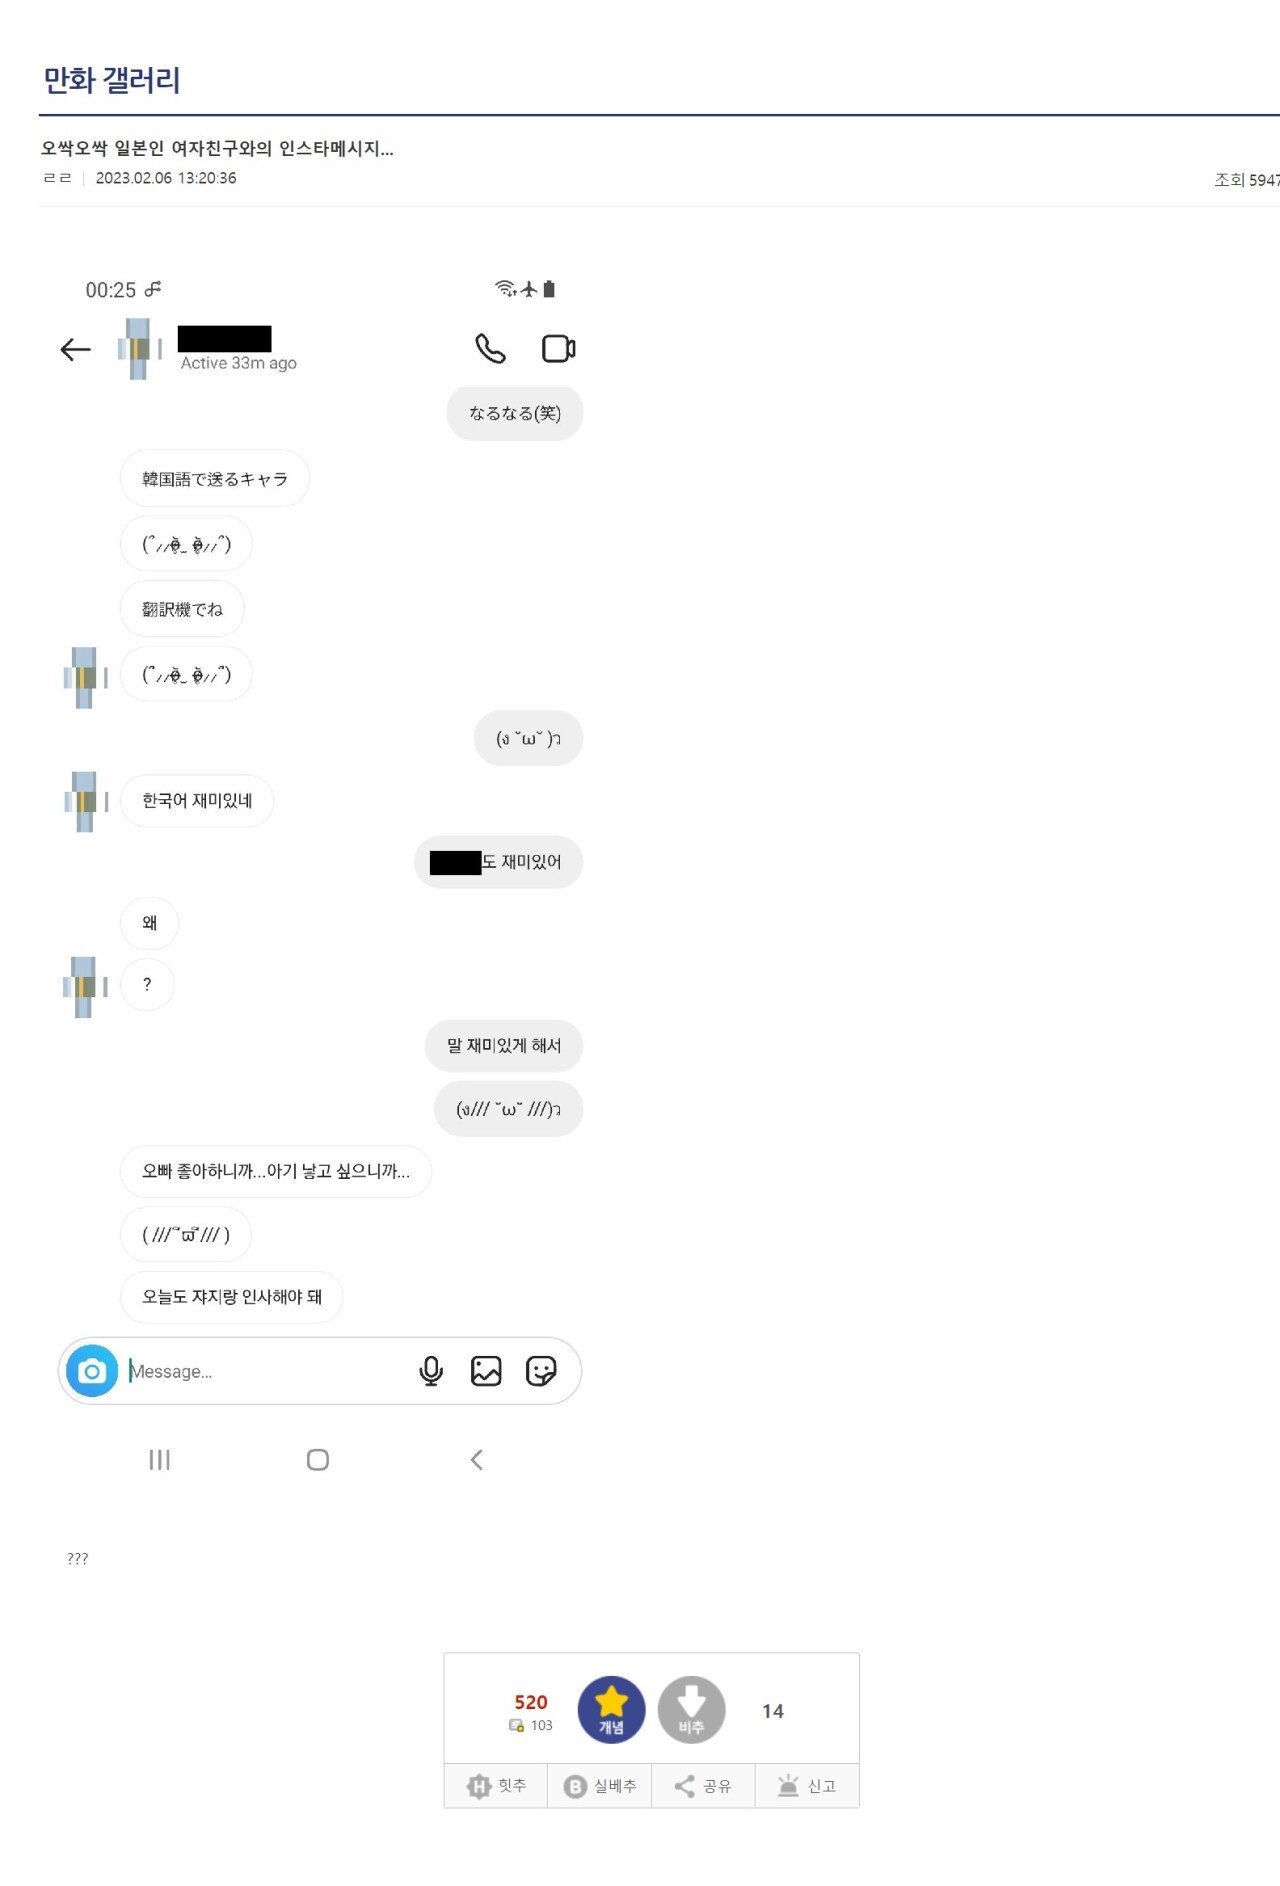The width and height of the screenshot is (1280, 1886).
Task: Open the blue camera button
Action: click(x=92, y=1371)
